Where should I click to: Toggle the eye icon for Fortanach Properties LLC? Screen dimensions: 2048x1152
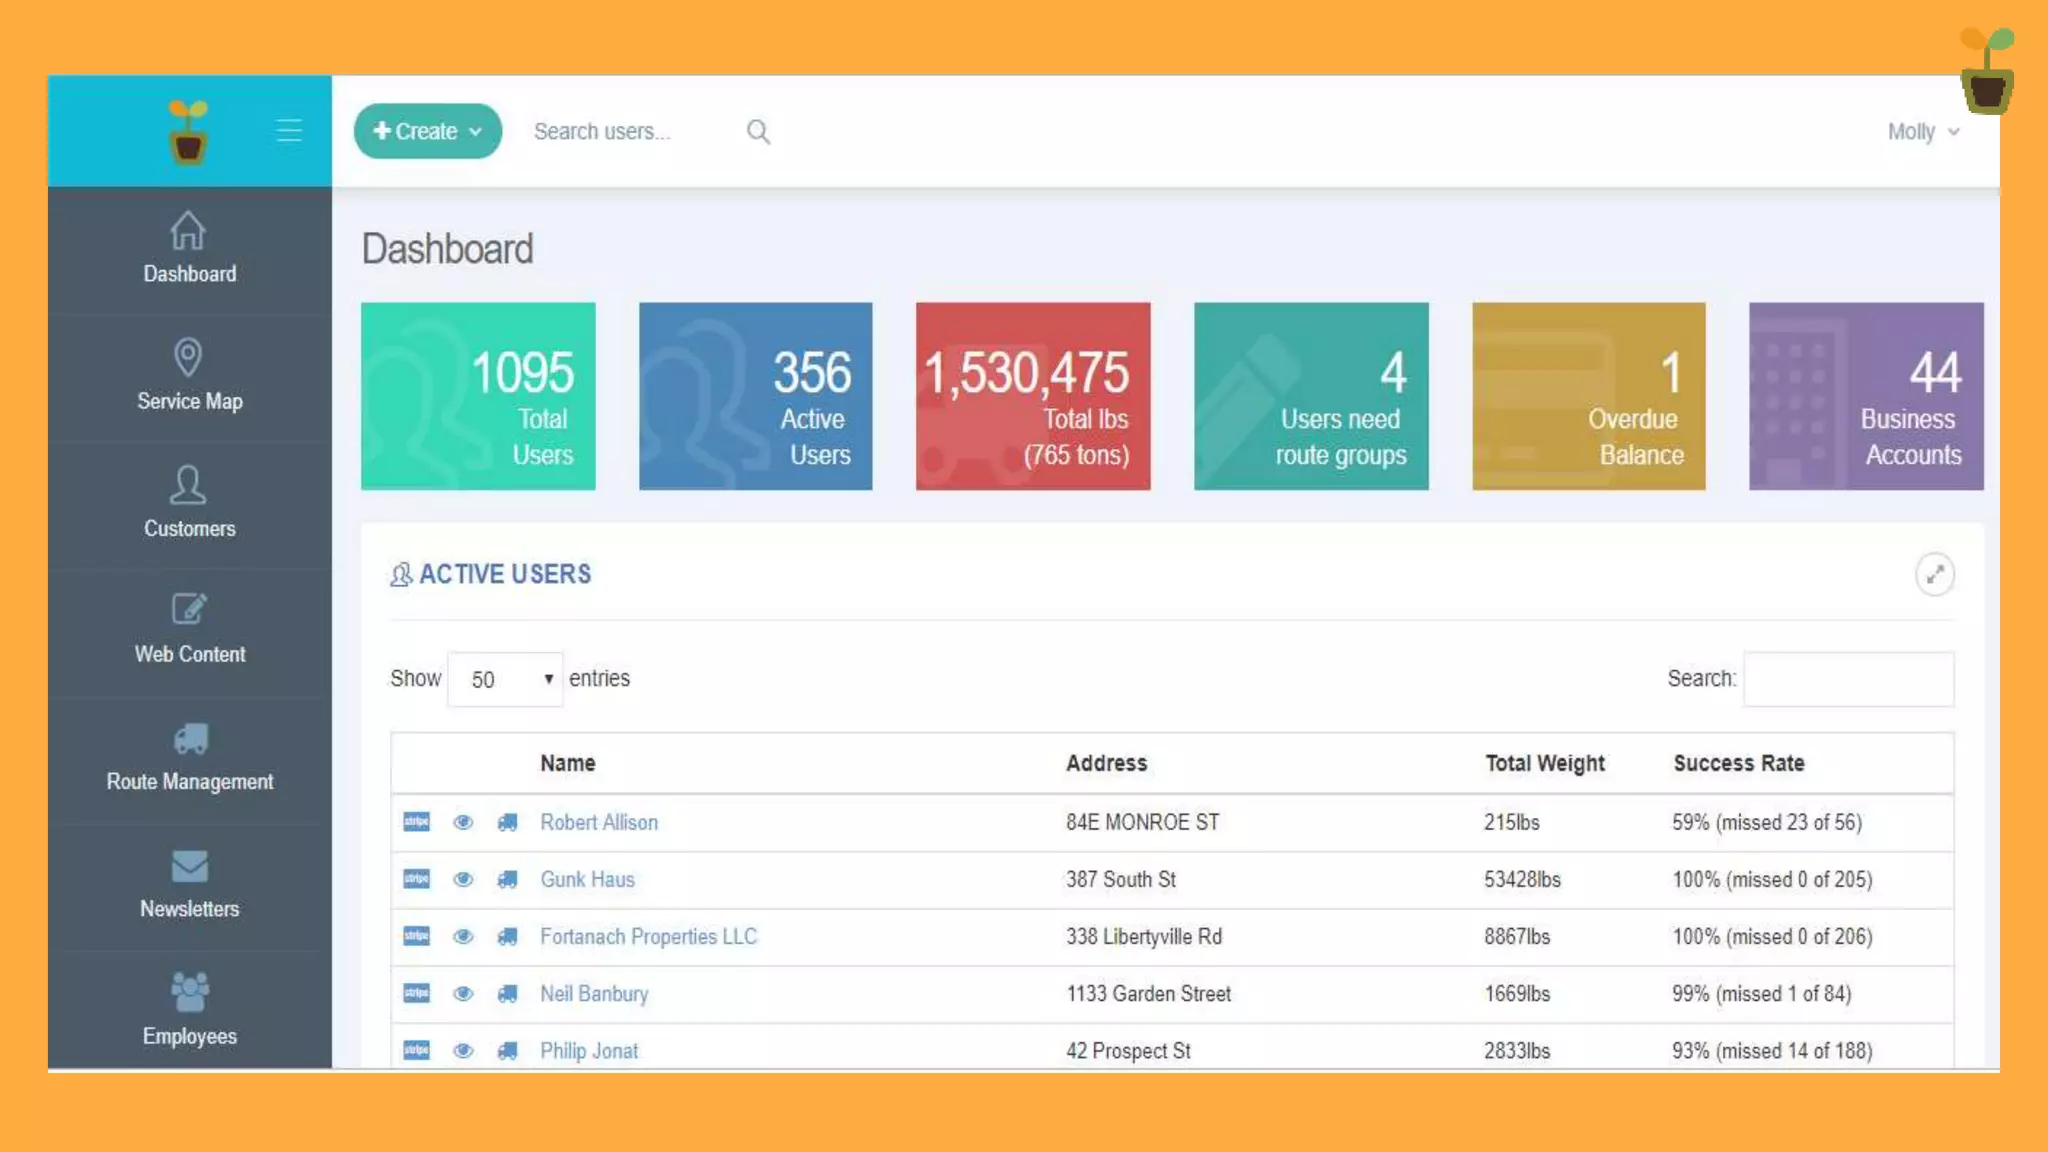(x=462, y=937)
